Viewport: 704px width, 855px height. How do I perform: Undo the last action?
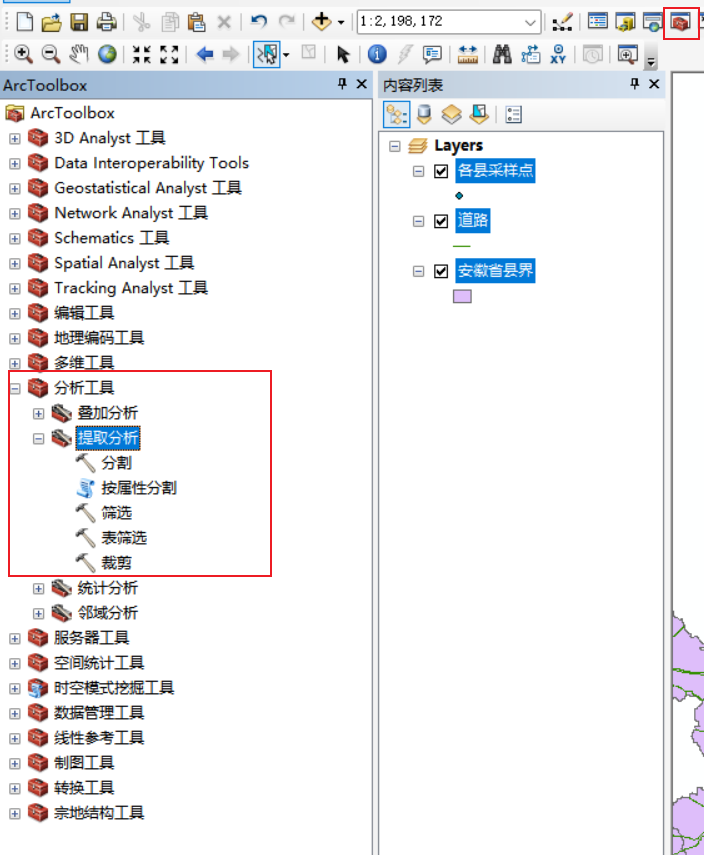(x=258, y=22)
